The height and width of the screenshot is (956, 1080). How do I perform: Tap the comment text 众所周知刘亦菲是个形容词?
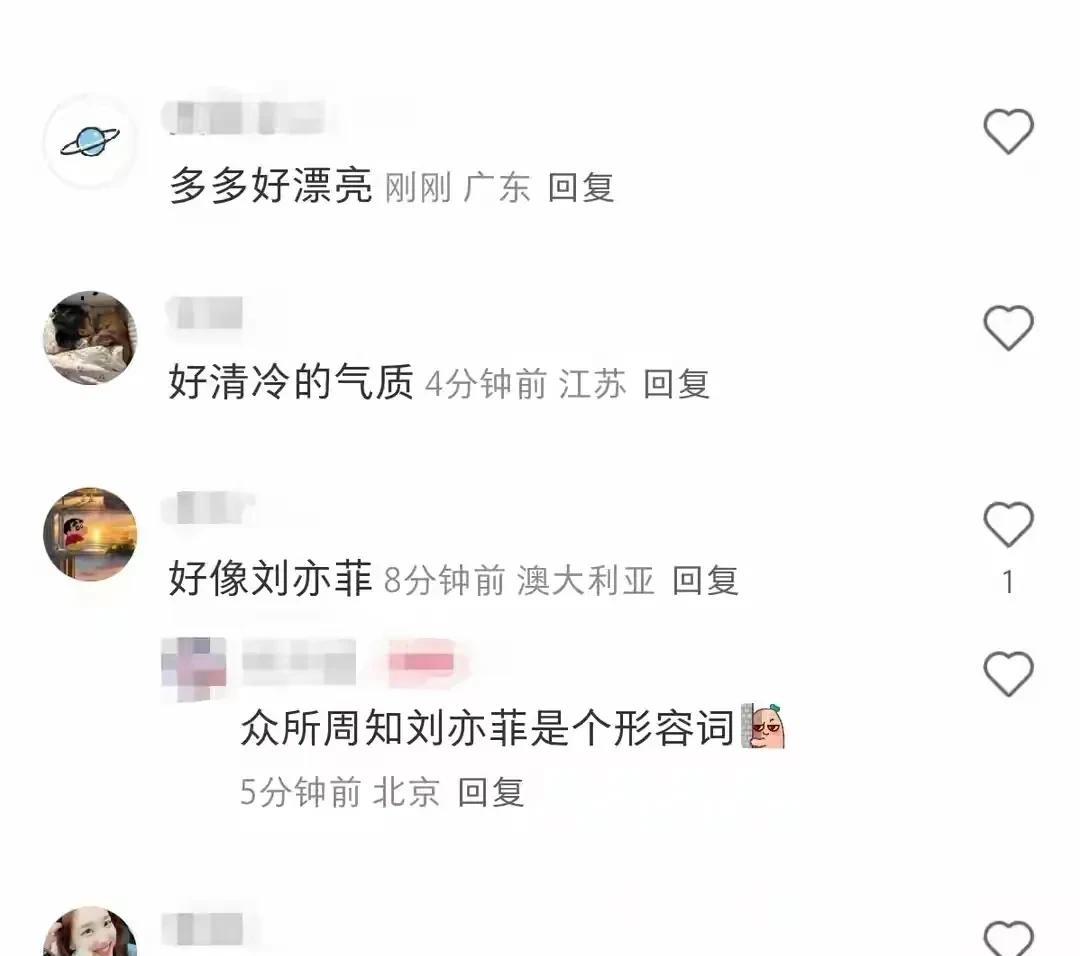pos(488,728)
